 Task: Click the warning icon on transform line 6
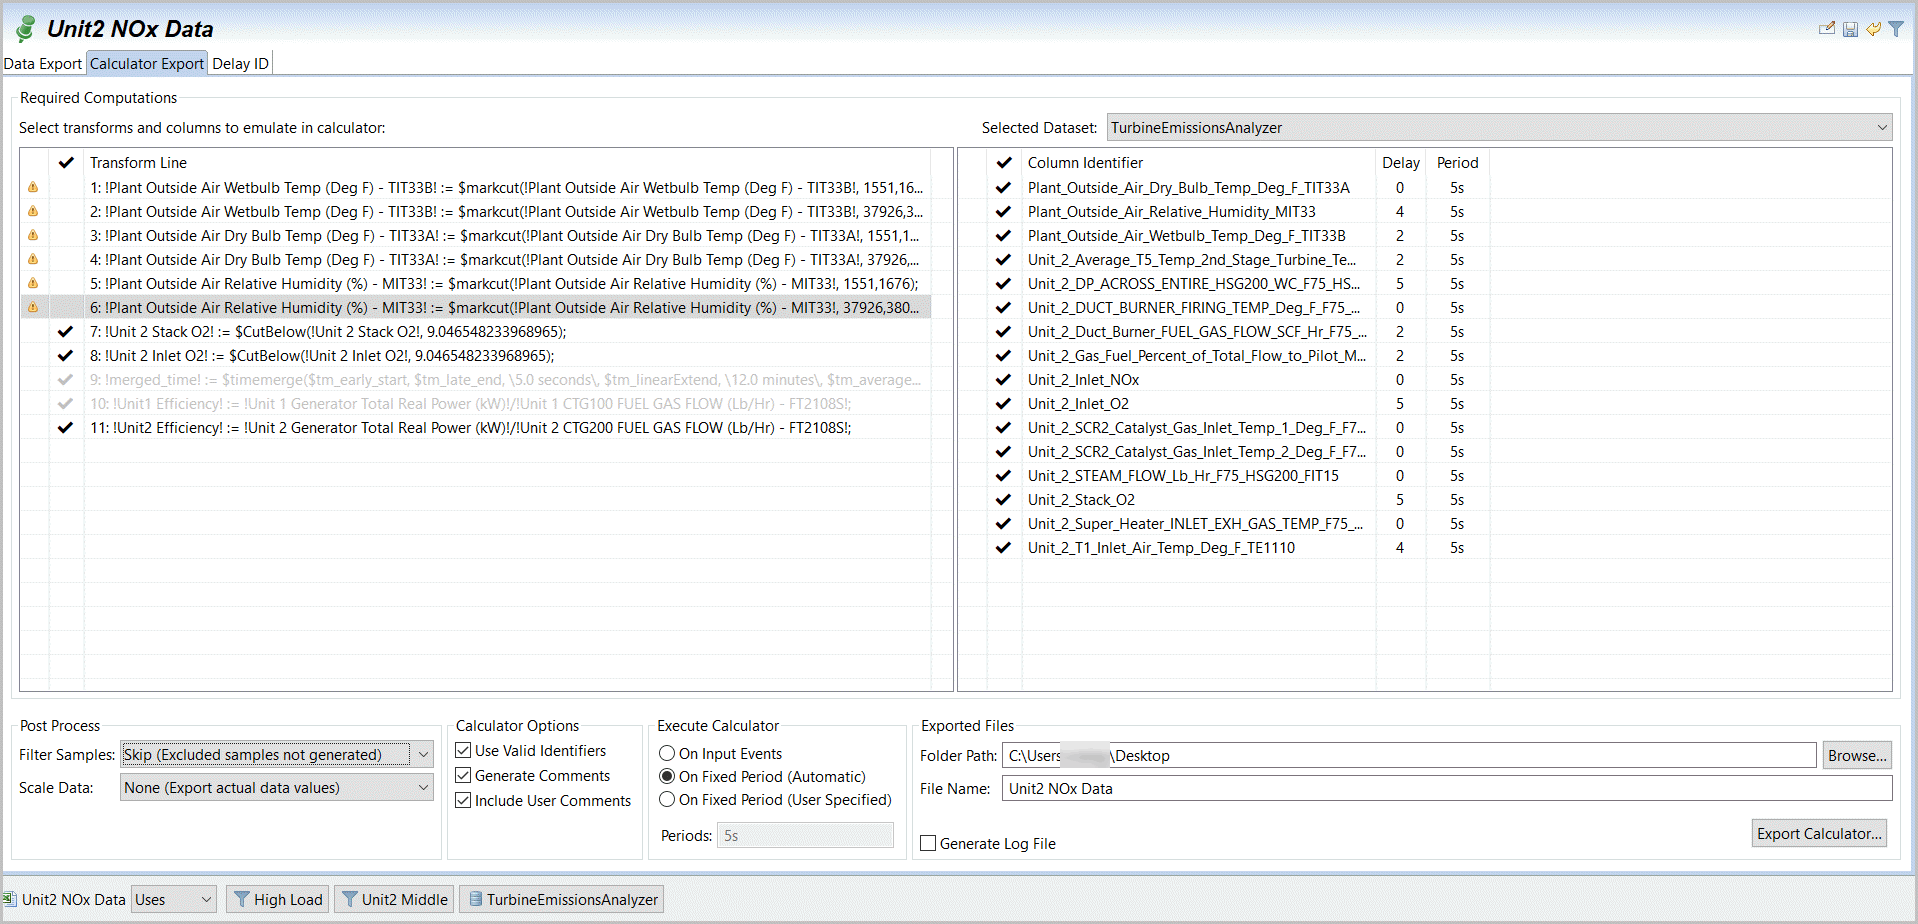33,308
